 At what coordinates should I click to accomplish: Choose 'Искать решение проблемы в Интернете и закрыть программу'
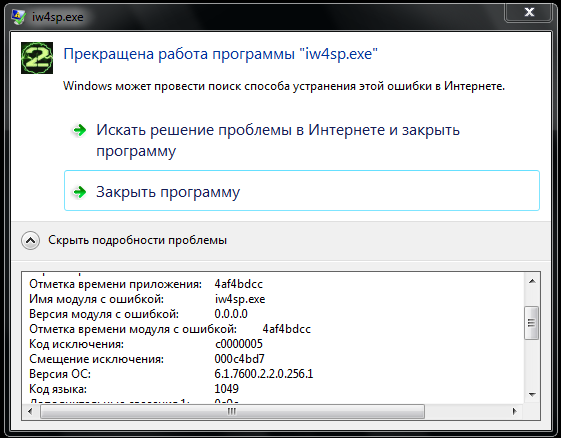tap(278, 140)
